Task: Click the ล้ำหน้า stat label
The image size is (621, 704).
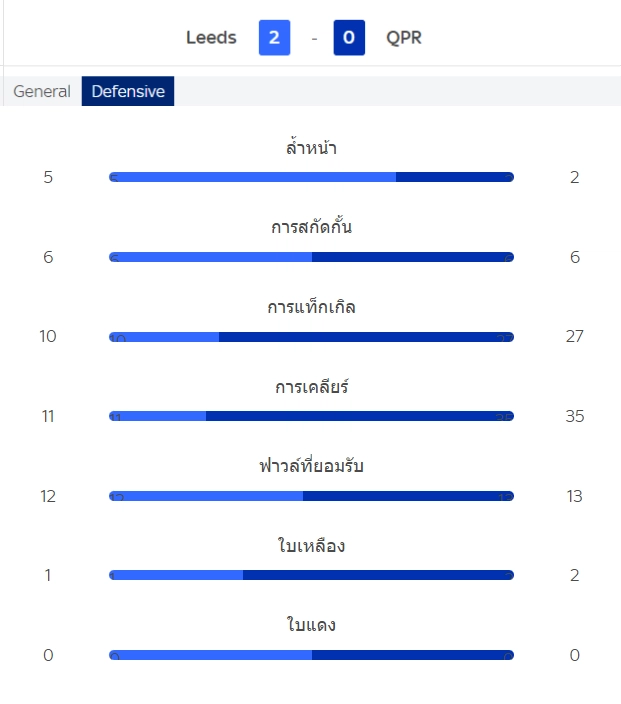Action: click(x=311, y=148)
